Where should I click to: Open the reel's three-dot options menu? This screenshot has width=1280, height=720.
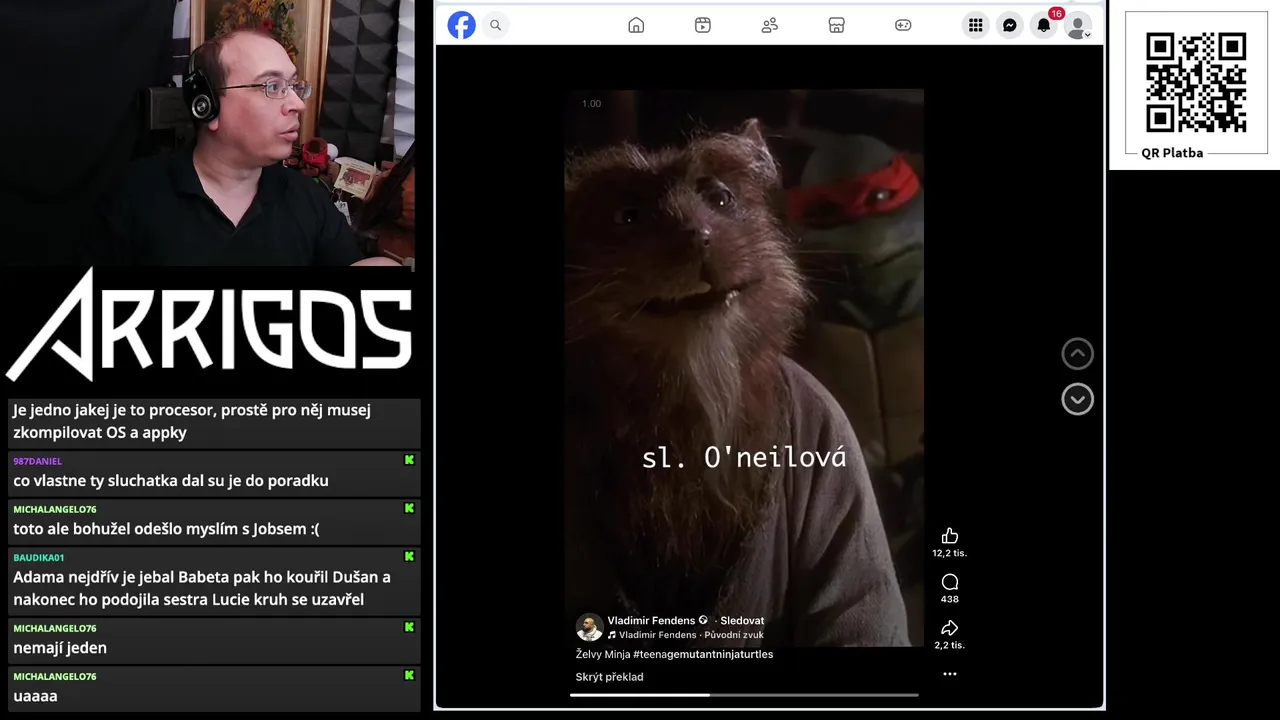(x=950, y=674)
